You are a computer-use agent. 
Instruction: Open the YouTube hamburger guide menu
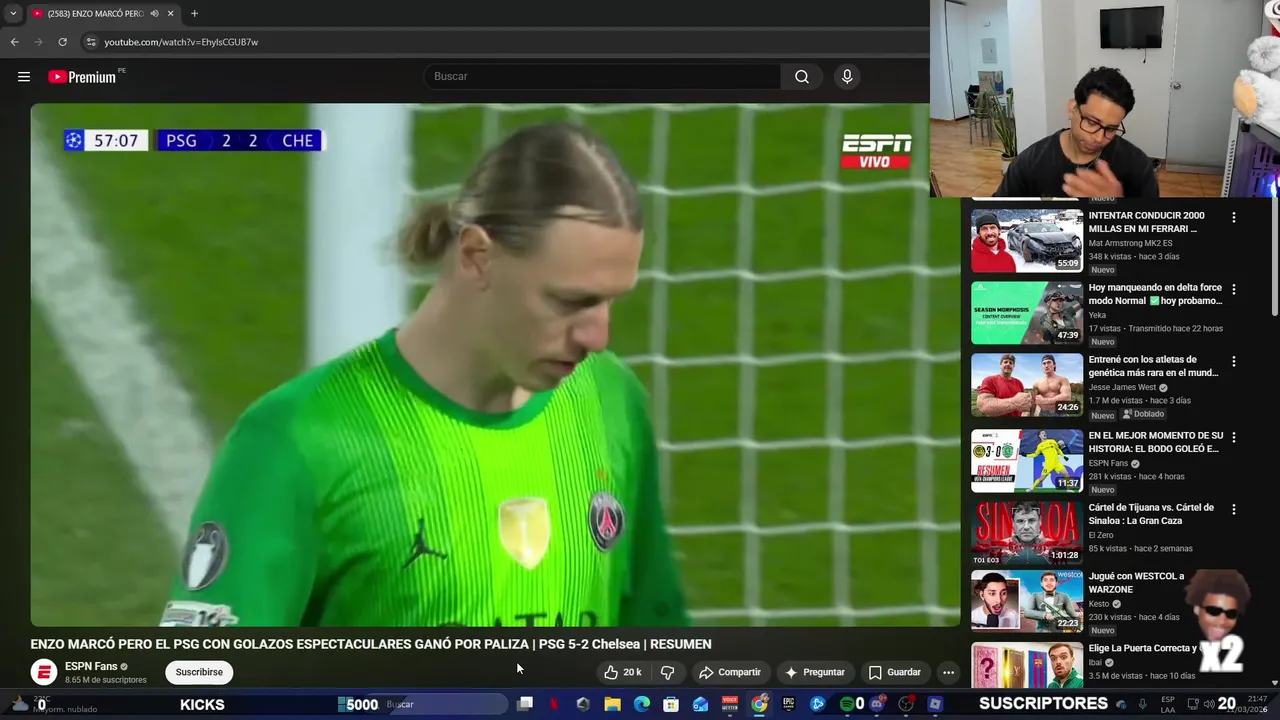point(24,77)
